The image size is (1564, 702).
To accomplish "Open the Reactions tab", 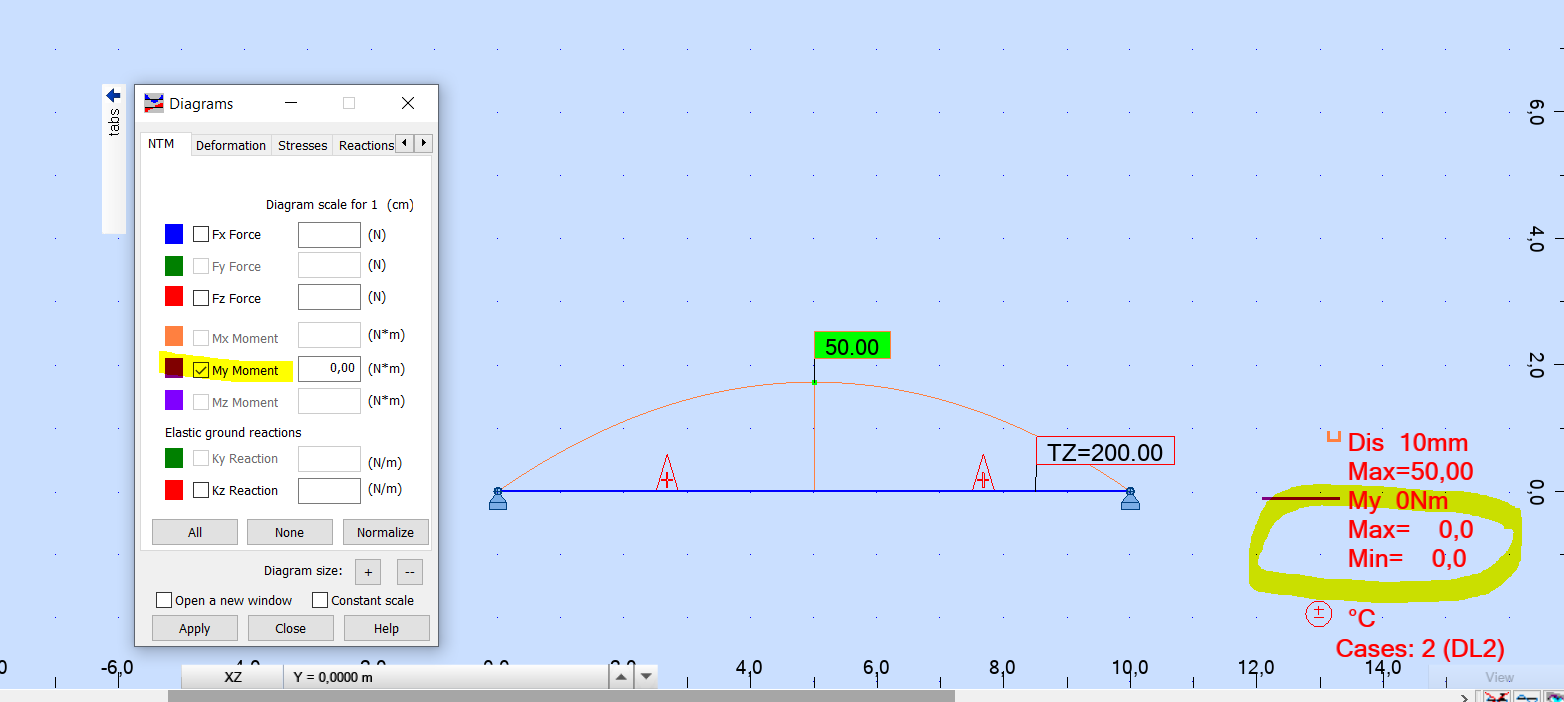I will pos(366,145).
